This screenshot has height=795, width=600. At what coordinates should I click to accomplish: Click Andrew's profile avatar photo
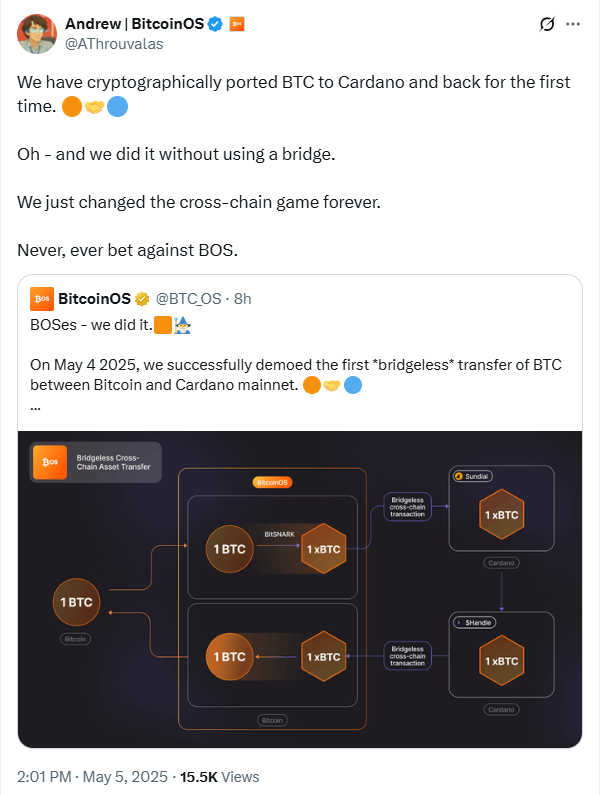point(36,33)
